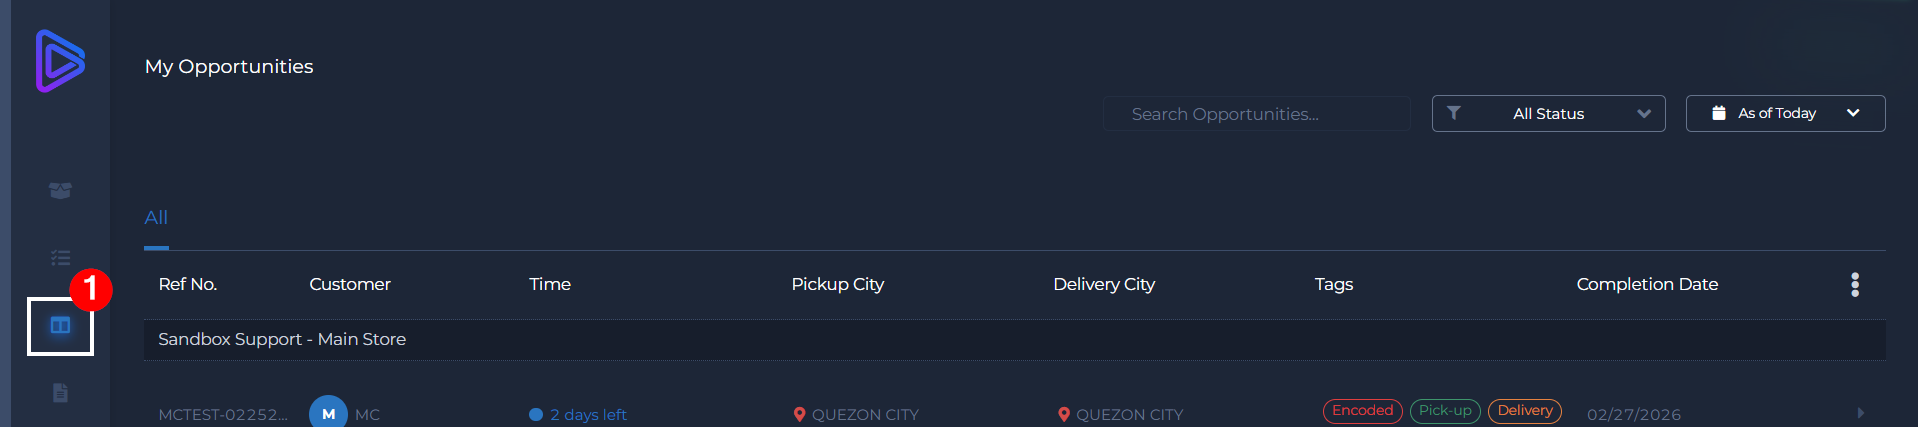This screenshot has height=427, width=1918.
Task: Open the MCTEST-02252 reference entry
Action: click(223, 414)
